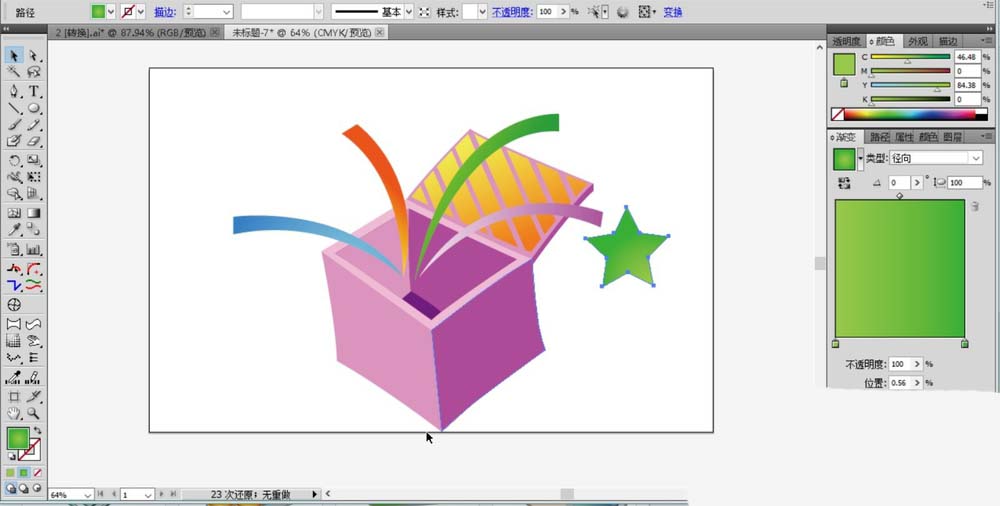The image size is (1000, 506).
Task: Set fill to None in toolbox
Action: pyautogui.click(x=38, y=473)
